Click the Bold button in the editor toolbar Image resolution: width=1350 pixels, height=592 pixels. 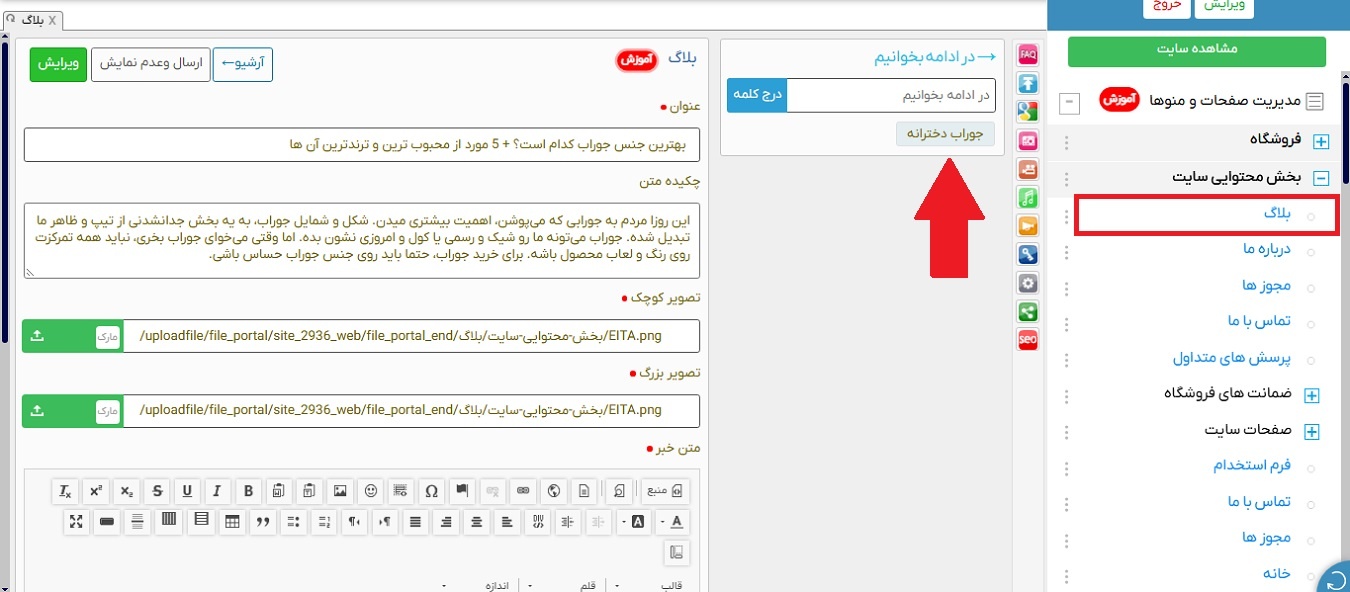(x=248, y=490)
